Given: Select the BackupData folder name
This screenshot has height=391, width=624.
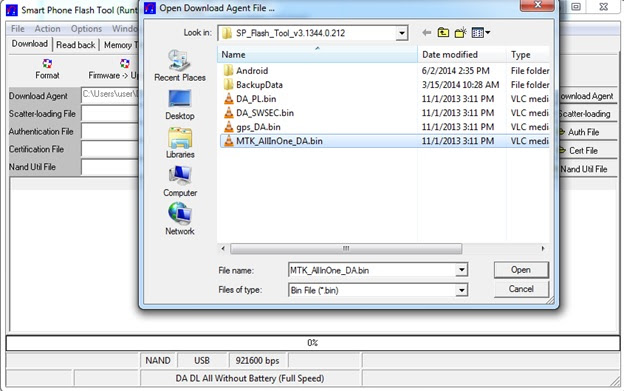Looking at the screenshot, I should (259, 85).
